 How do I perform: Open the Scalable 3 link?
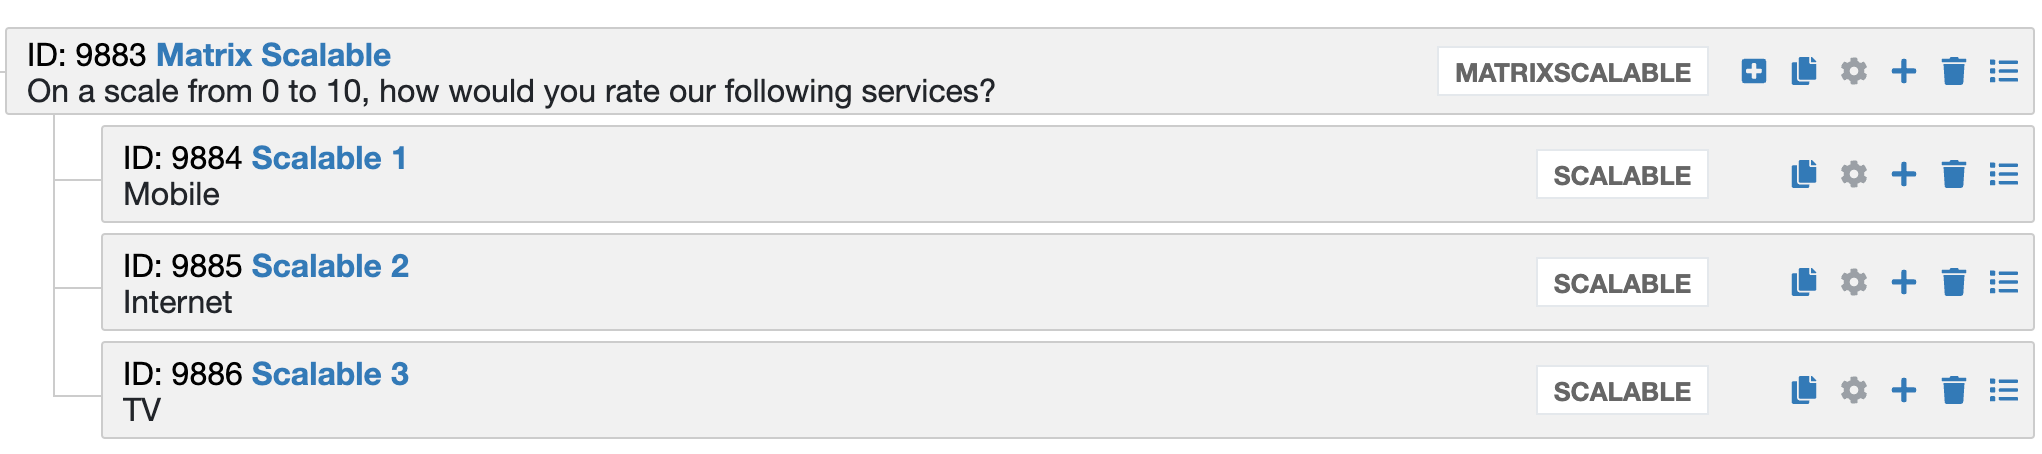click(x=330, y=374)
